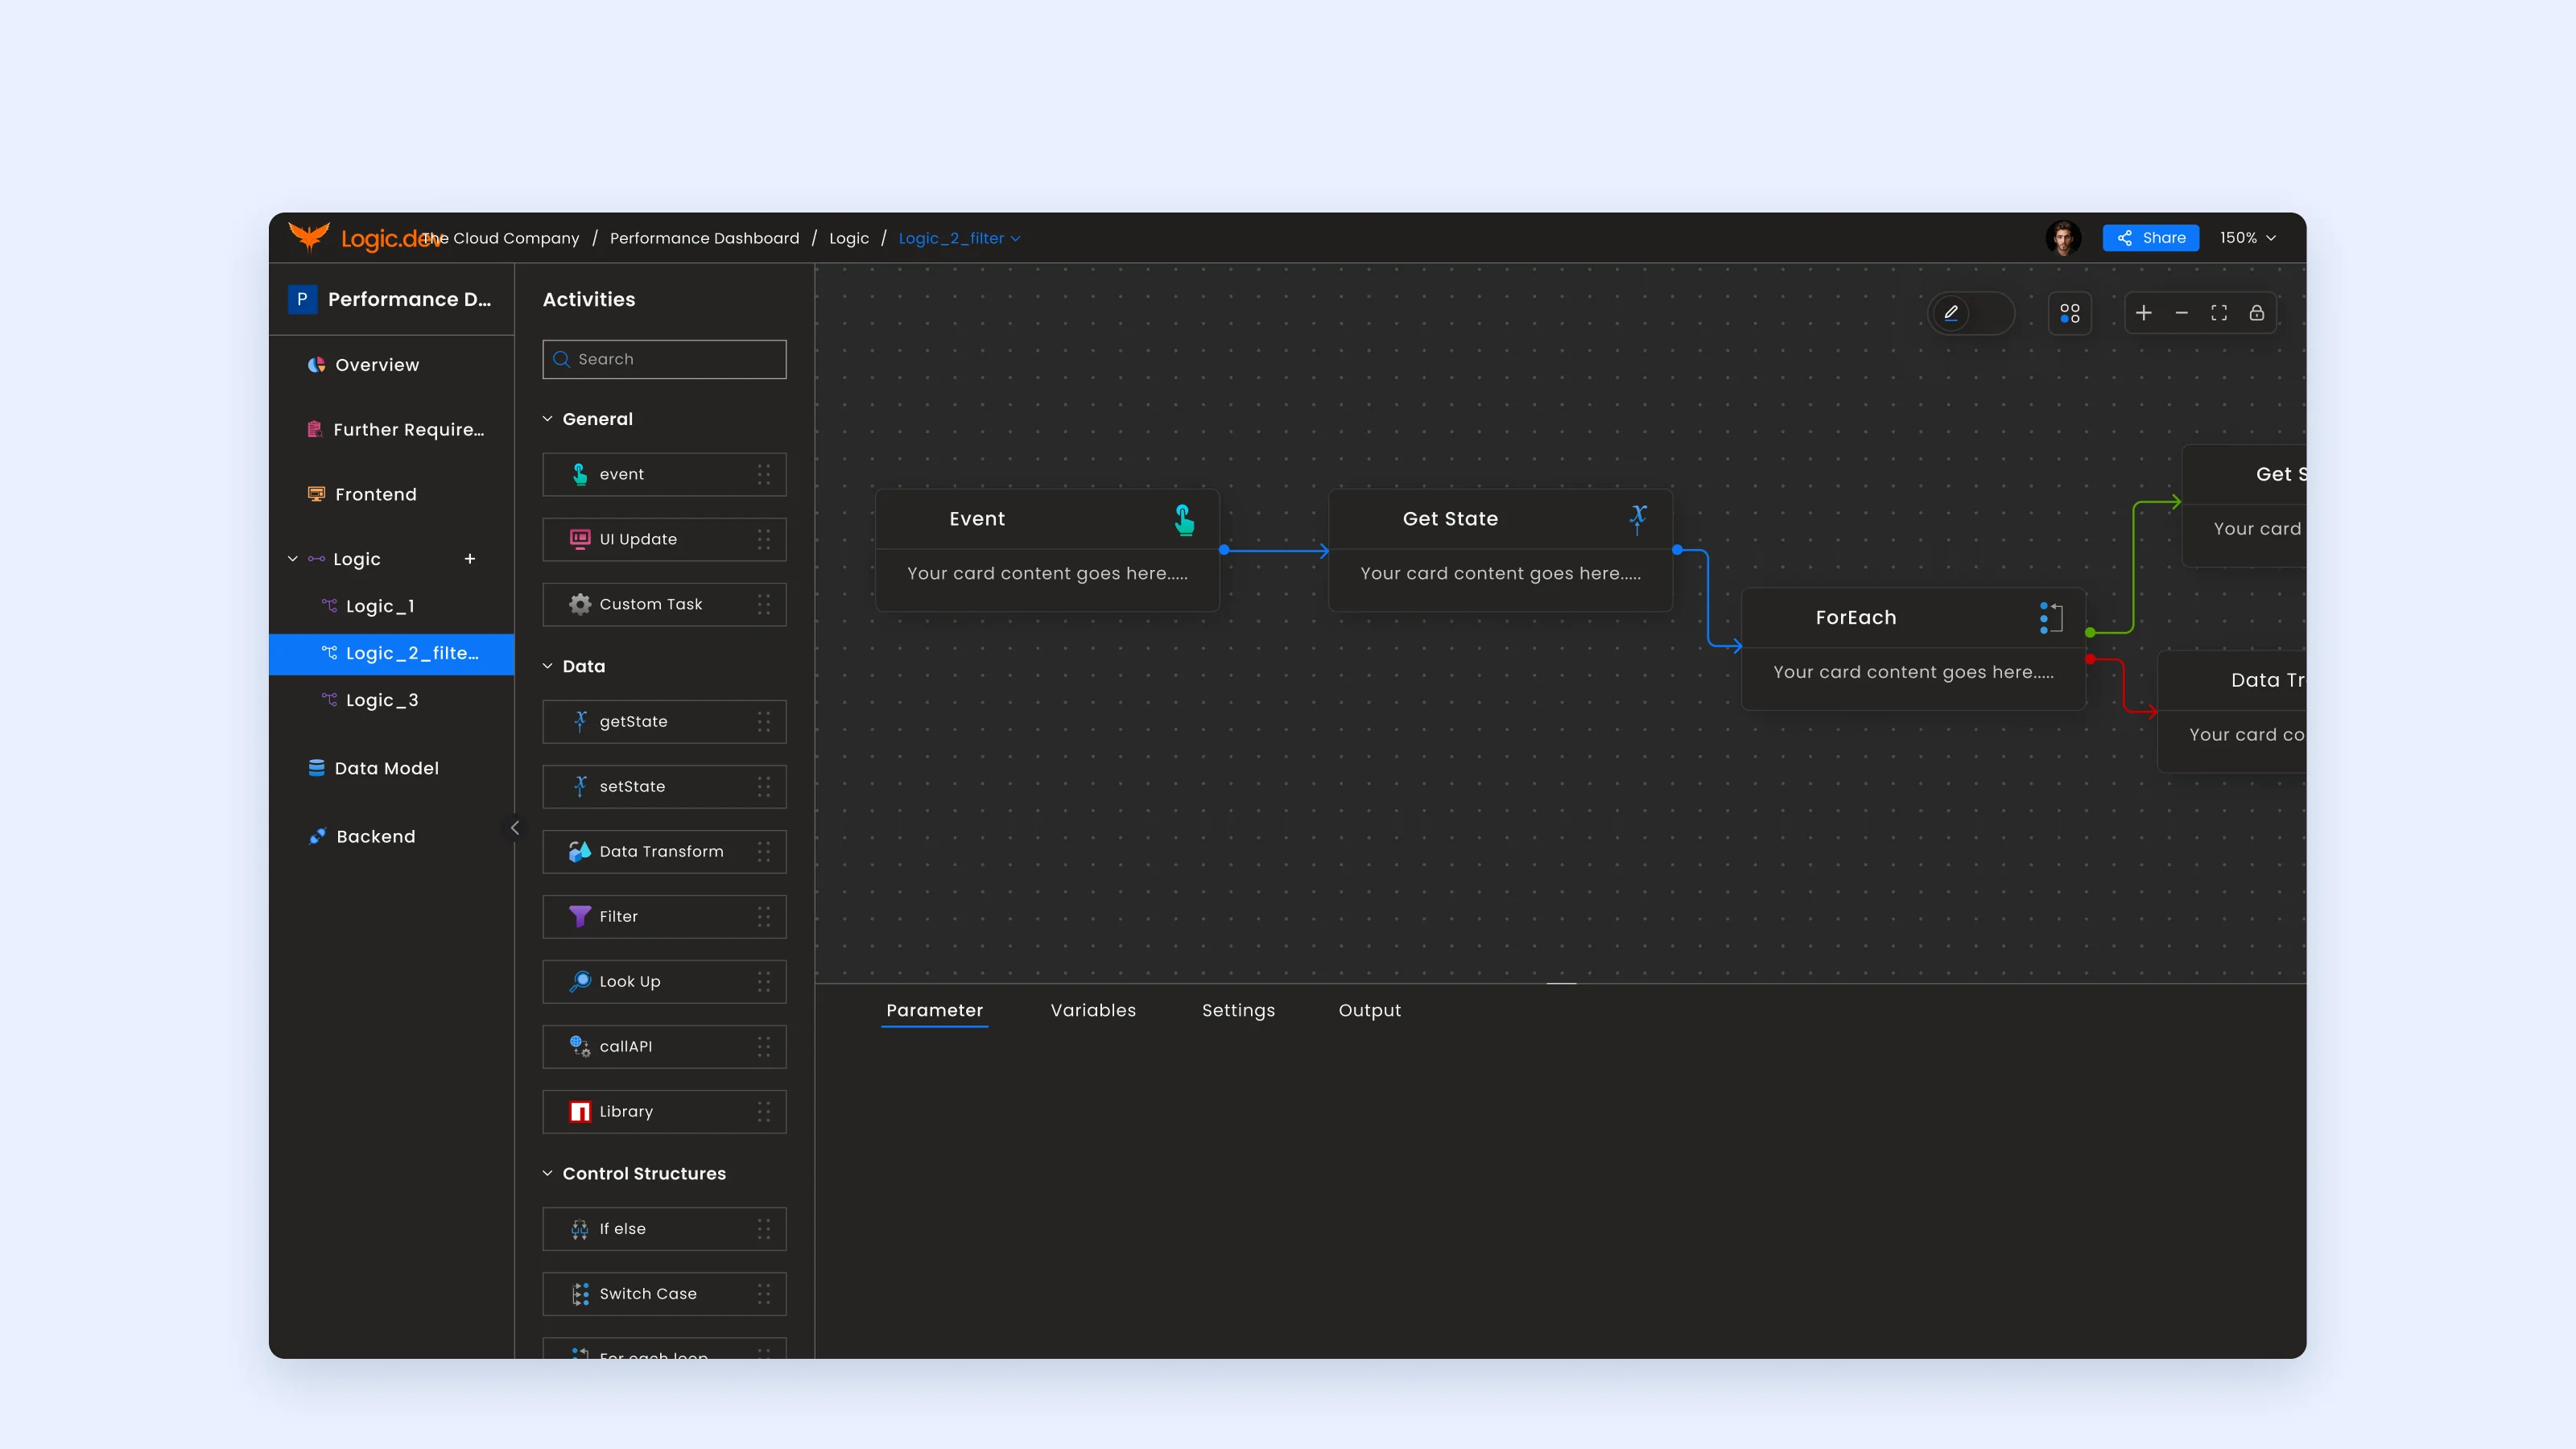Screen dimensions: 2576x1449
Task: Fit canvas using the fullscreen icon
Action: click(x=2218, y=313)
